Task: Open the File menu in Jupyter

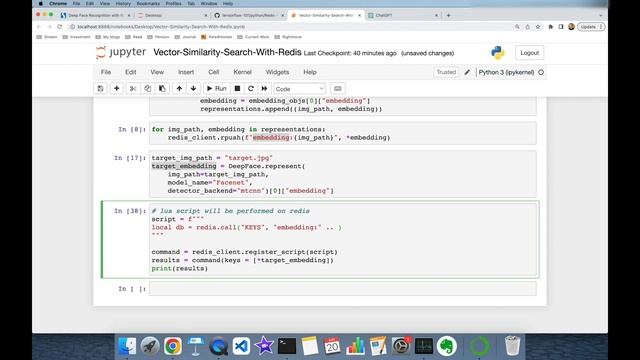Action: [106, 72]
